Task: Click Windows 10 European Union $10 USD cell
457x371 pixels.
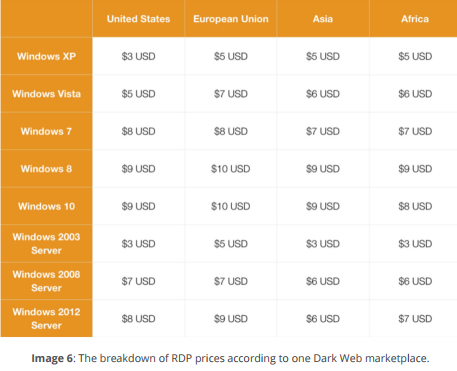Action: point(231,206)
